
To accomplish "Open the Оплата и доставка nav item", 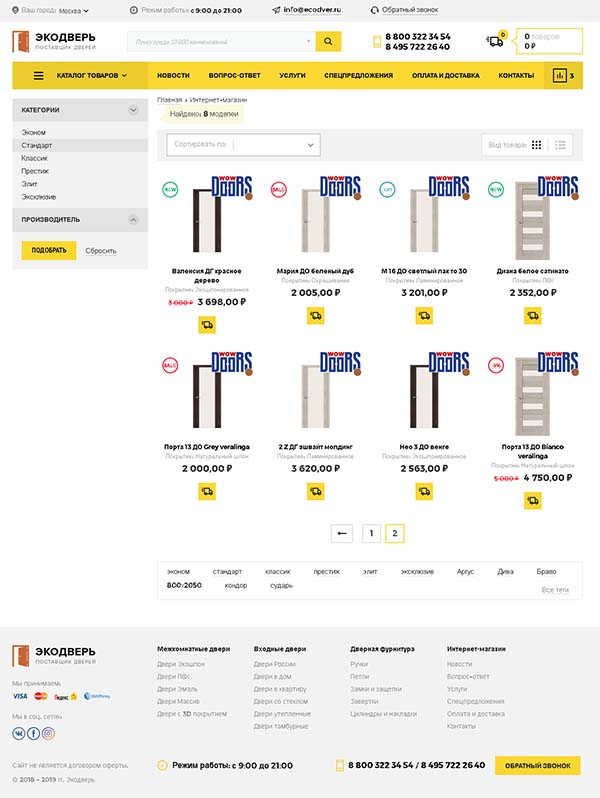I will click(x=445, y=75).
